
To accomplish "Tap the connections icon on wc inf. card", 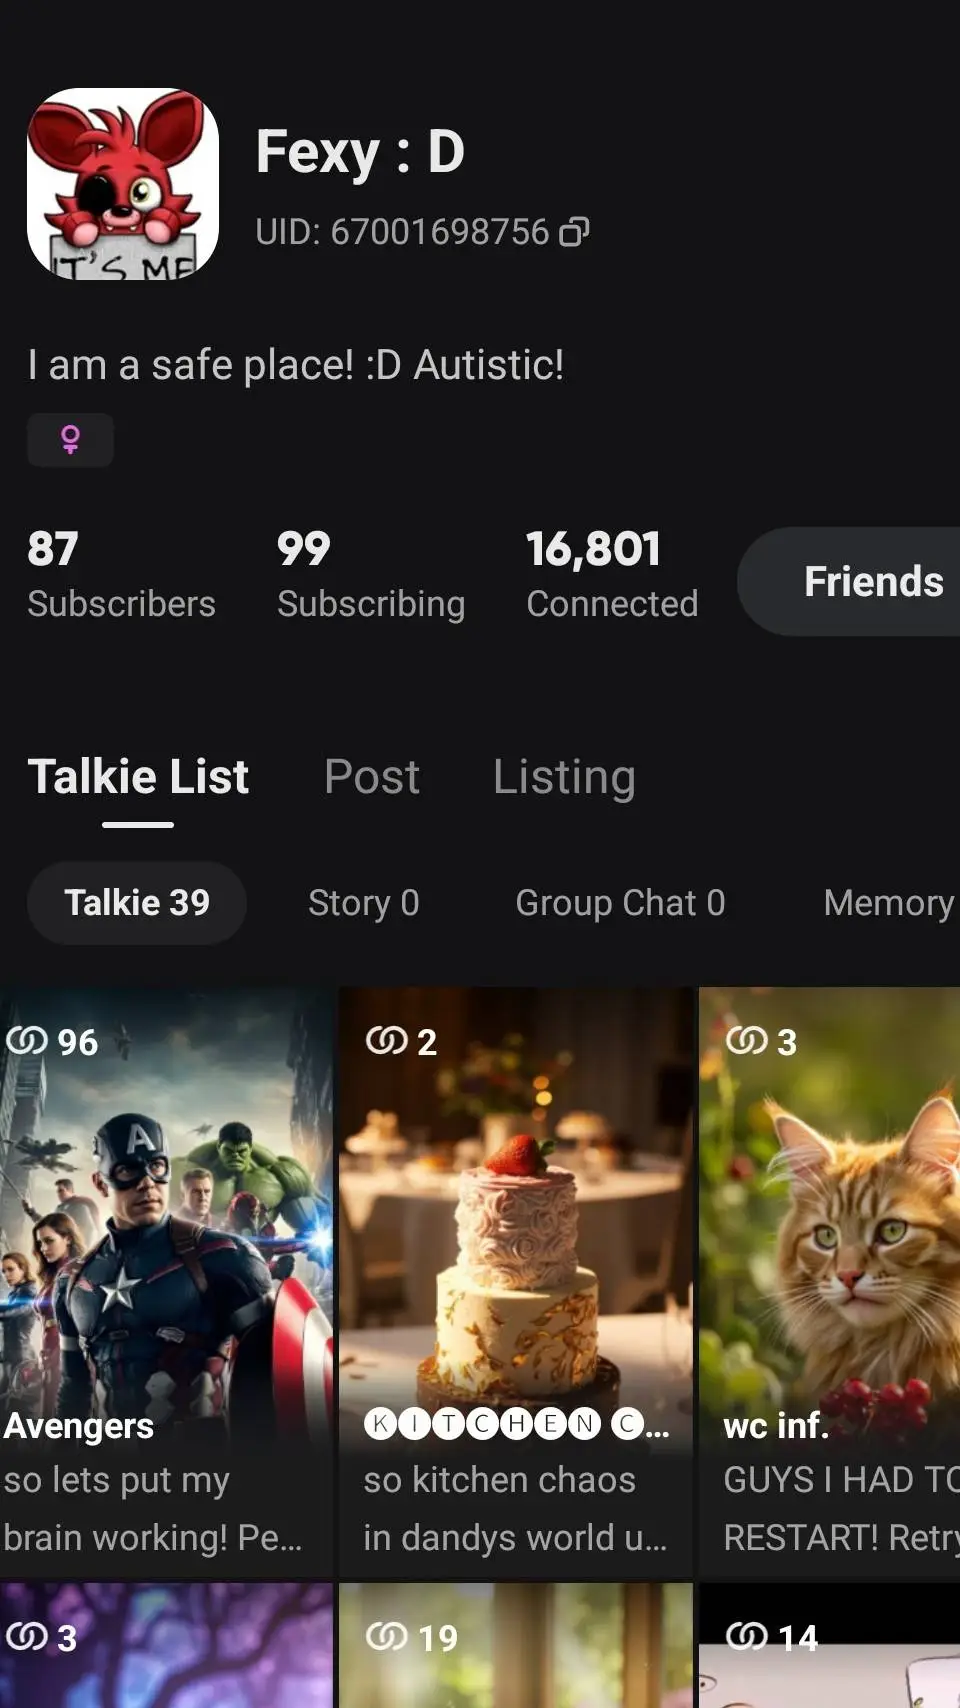I will pos(746,1041).
